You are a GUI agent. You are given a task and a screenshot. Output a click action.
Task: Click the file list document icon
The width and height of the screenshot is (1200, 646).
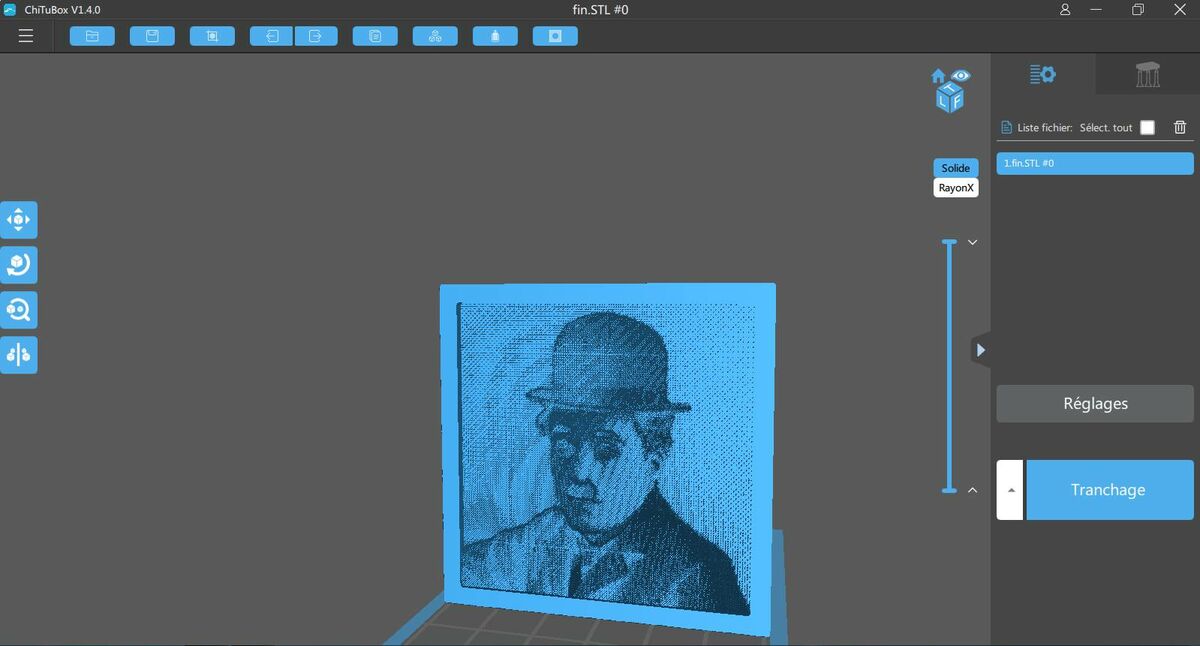click(x=1007, y=128)
